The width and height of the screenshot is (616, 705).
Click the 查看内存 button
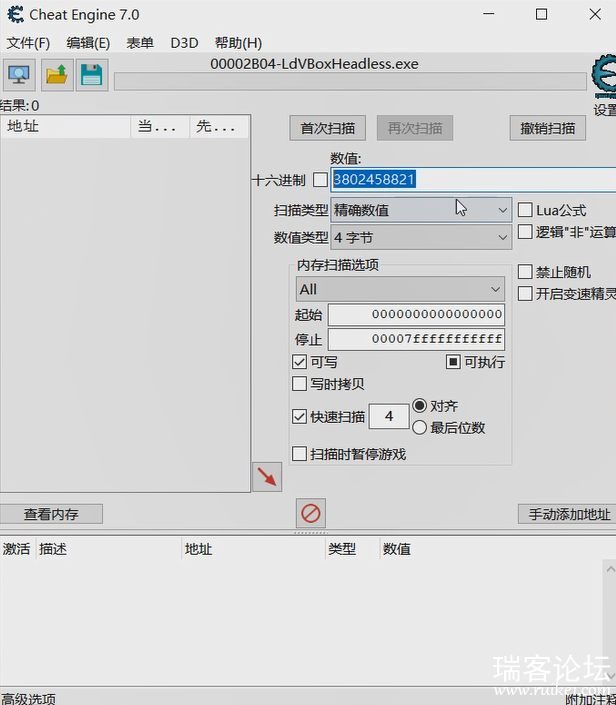click(x=51, y=514)
